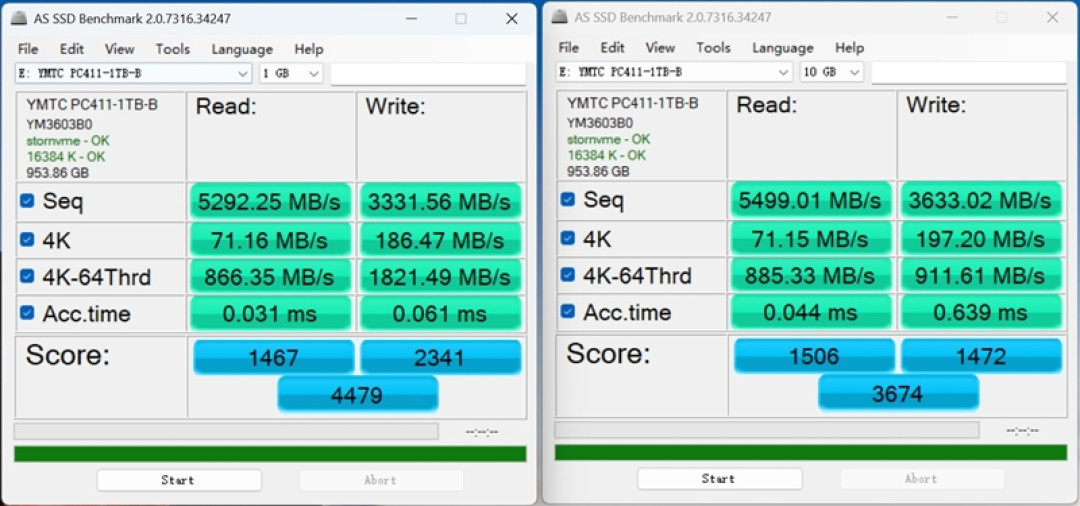Click the AS SSD app icon in right window title bar

pyautogui.click(x=560, y=17)
